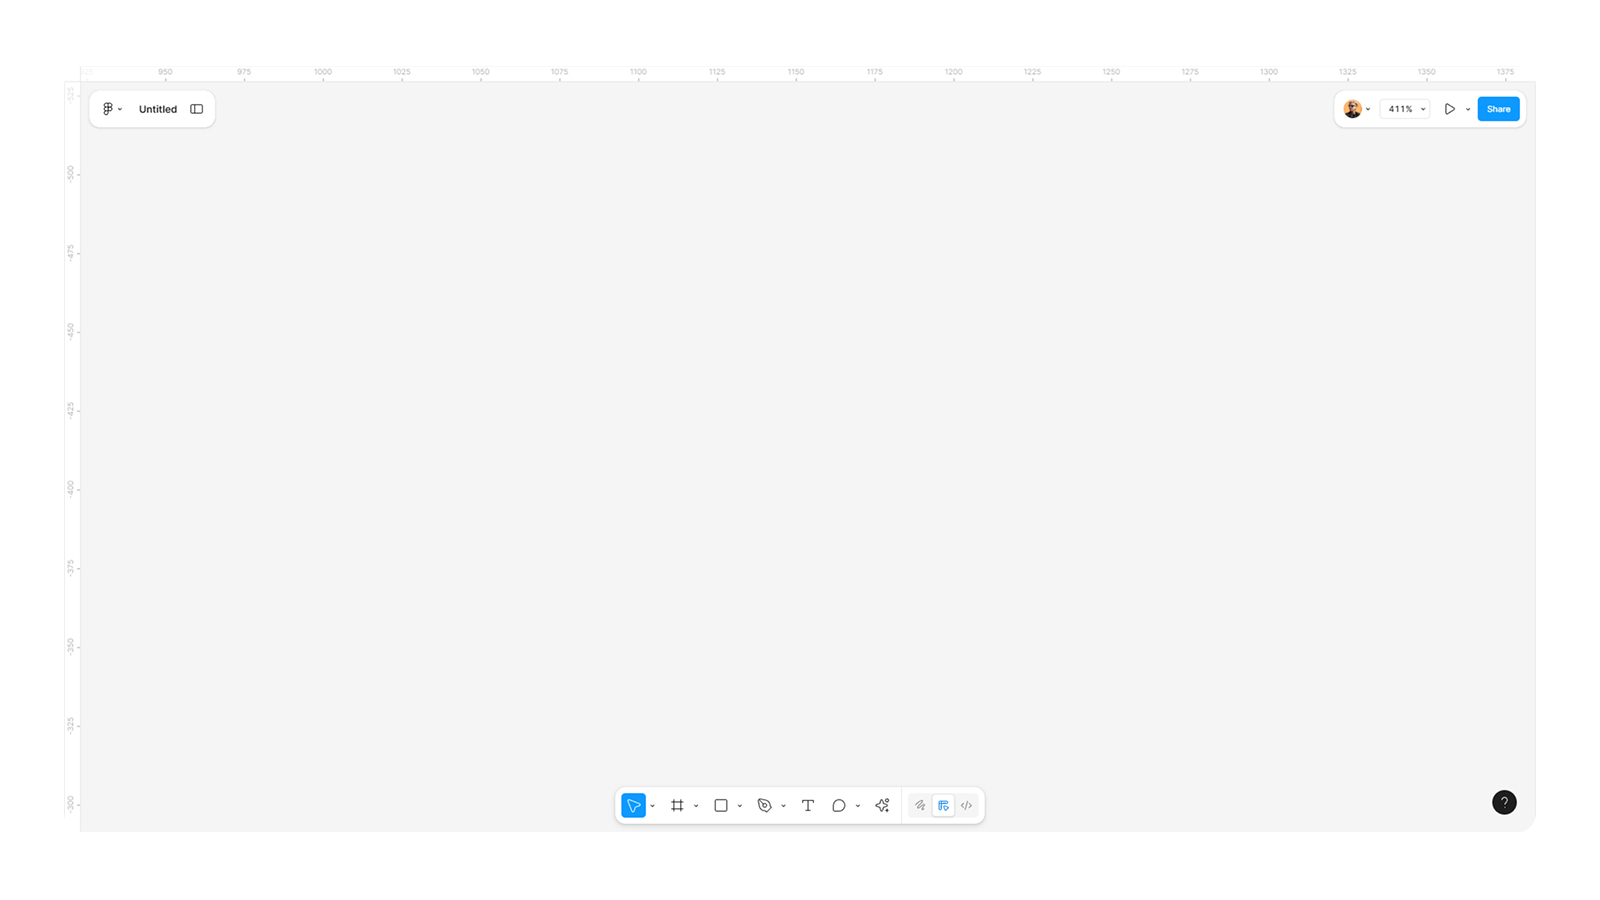Select the Frame tool
Image resolution: width=1600 pixels, height=900 pixels.
coord(677,805)
